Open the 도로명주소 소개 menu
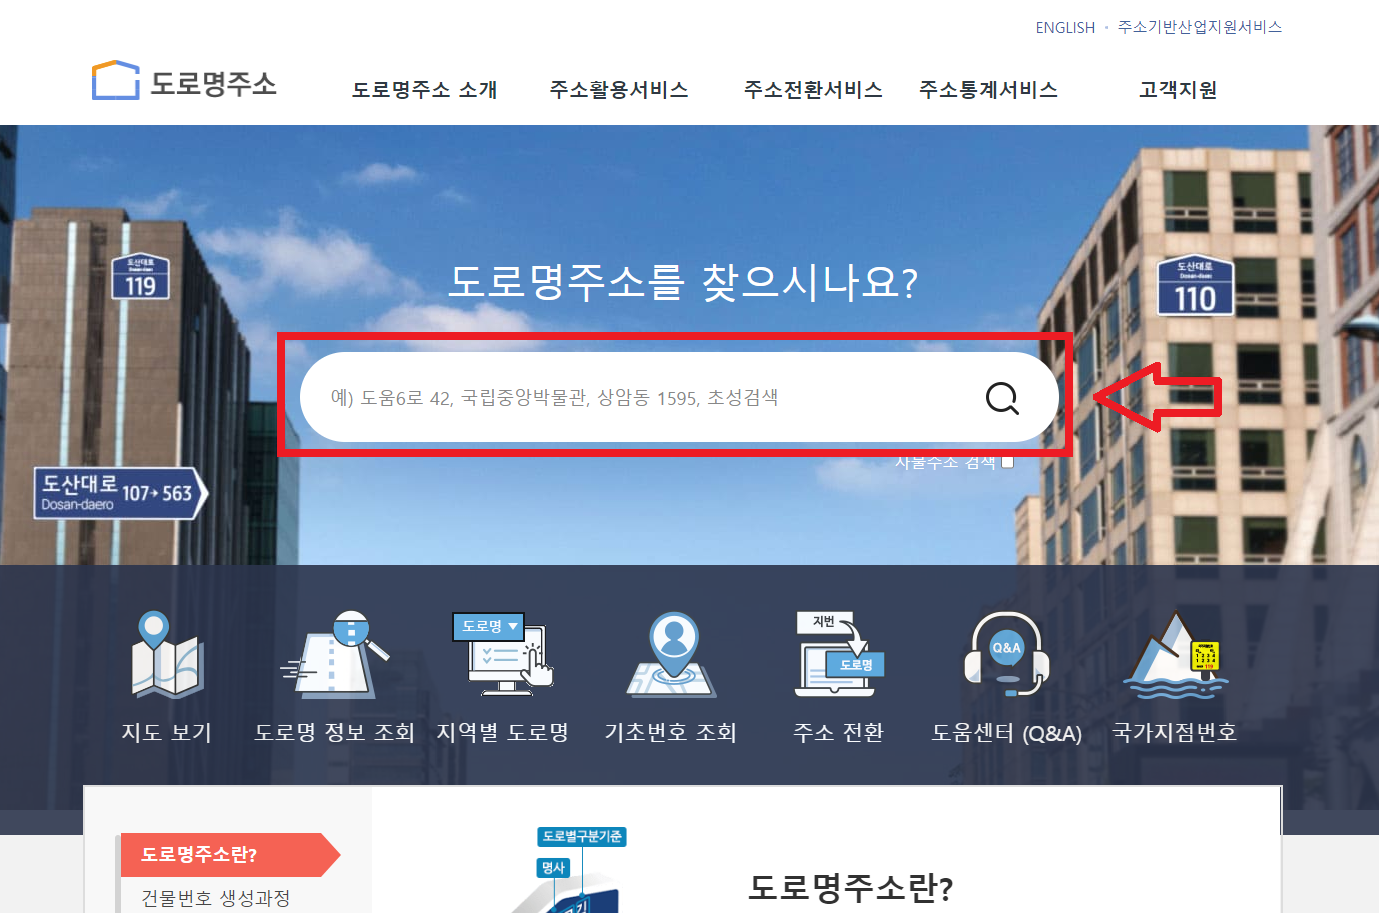Screen dimensions: 1379x913 click(423, 89)
